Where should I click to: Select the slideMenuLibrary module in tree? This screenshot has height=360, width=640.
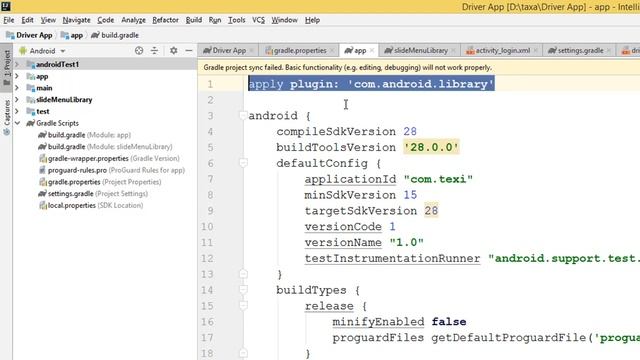coord(59,100)
